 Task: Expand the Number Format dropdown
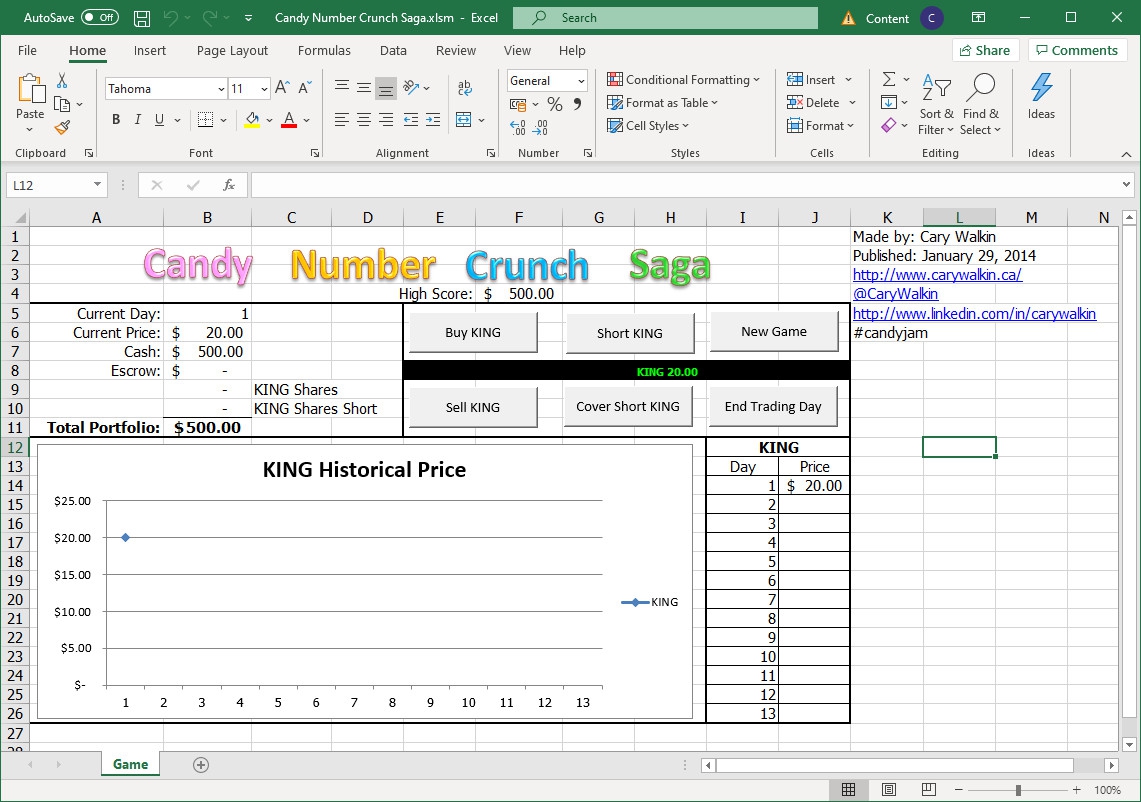coord(580,81)
